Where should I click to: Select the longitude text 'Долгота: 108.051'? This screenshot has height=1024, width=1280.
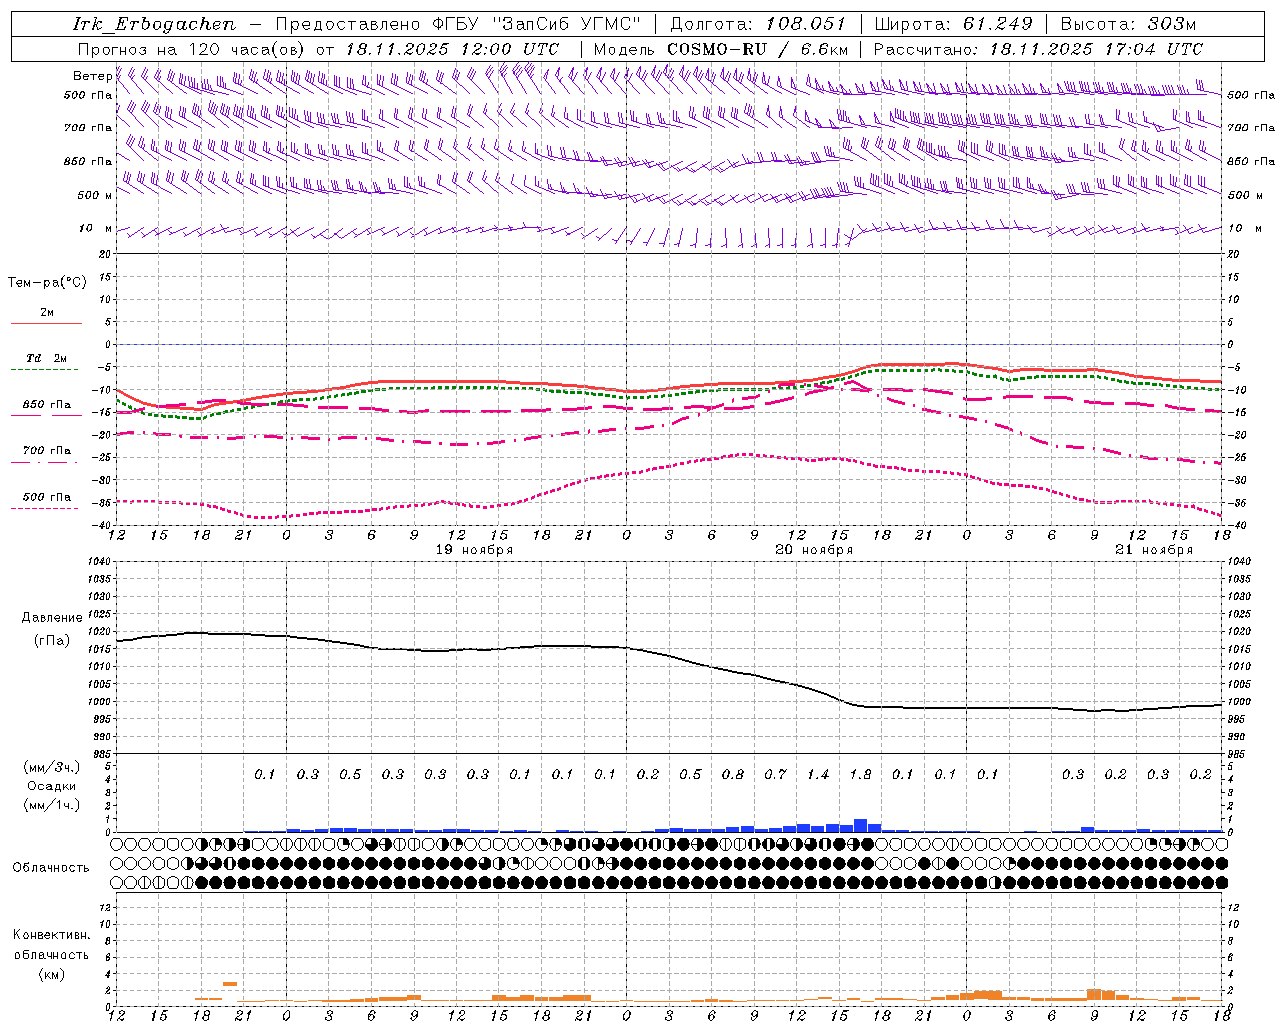click(x=758, y=24)
